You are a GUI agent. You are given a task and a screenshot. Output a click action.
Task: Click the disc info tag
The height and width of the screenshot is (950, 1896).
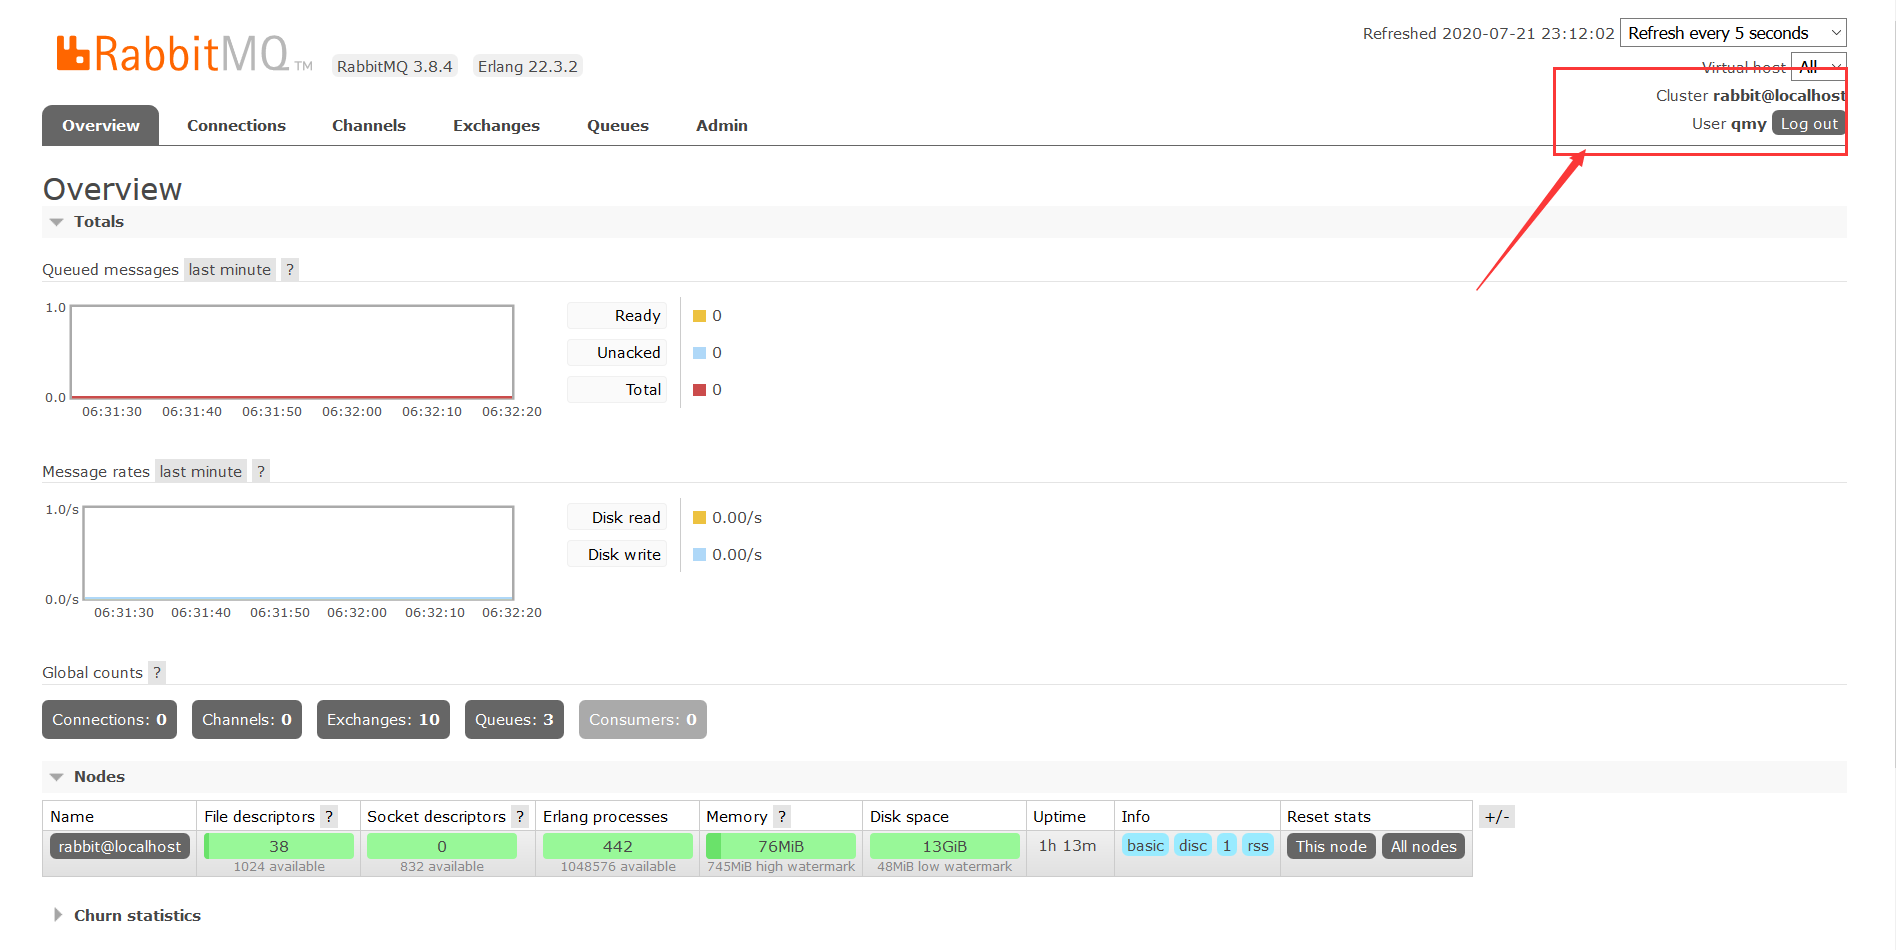pos(1193,846)
